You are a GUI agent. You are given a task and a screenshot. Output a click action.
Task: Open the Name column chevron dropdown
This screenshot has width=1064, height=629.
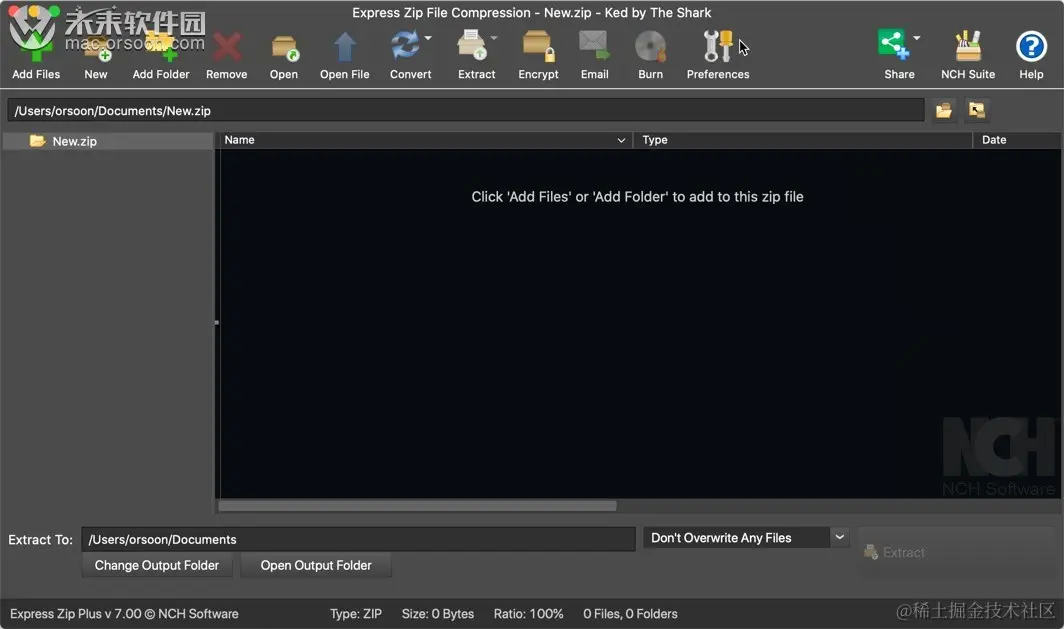[620, 140]
